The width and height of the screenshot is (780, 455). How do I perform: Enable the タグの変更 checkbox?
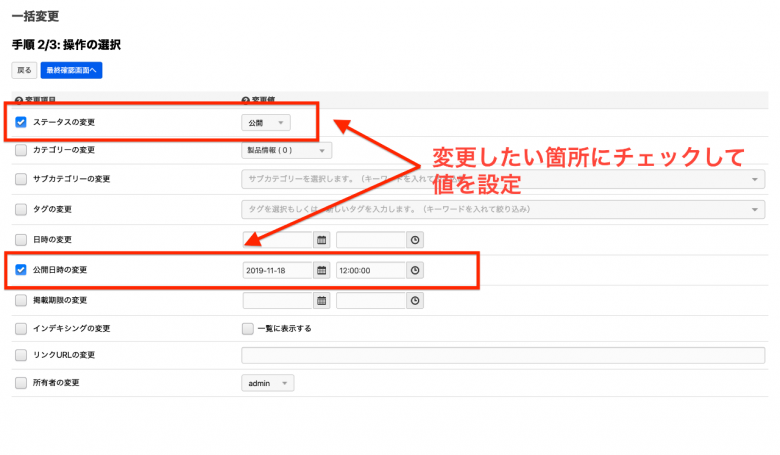pos(21,209)
